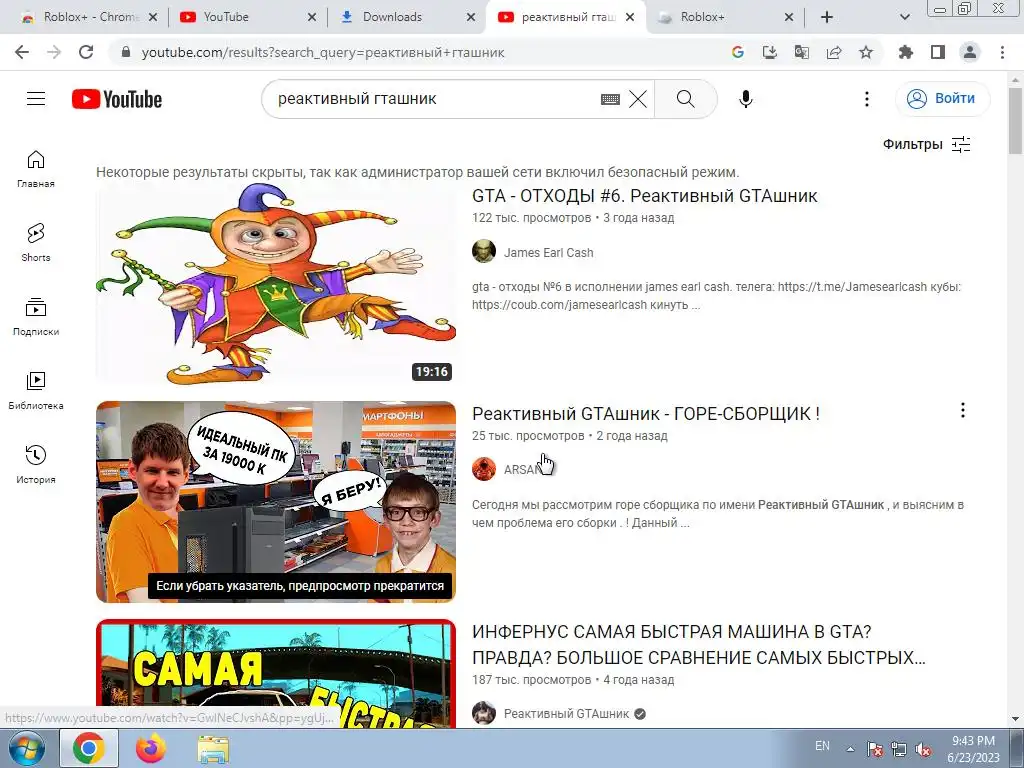
Task: Open the YouTube hamburger guide menu
Action: coord(36,99)
